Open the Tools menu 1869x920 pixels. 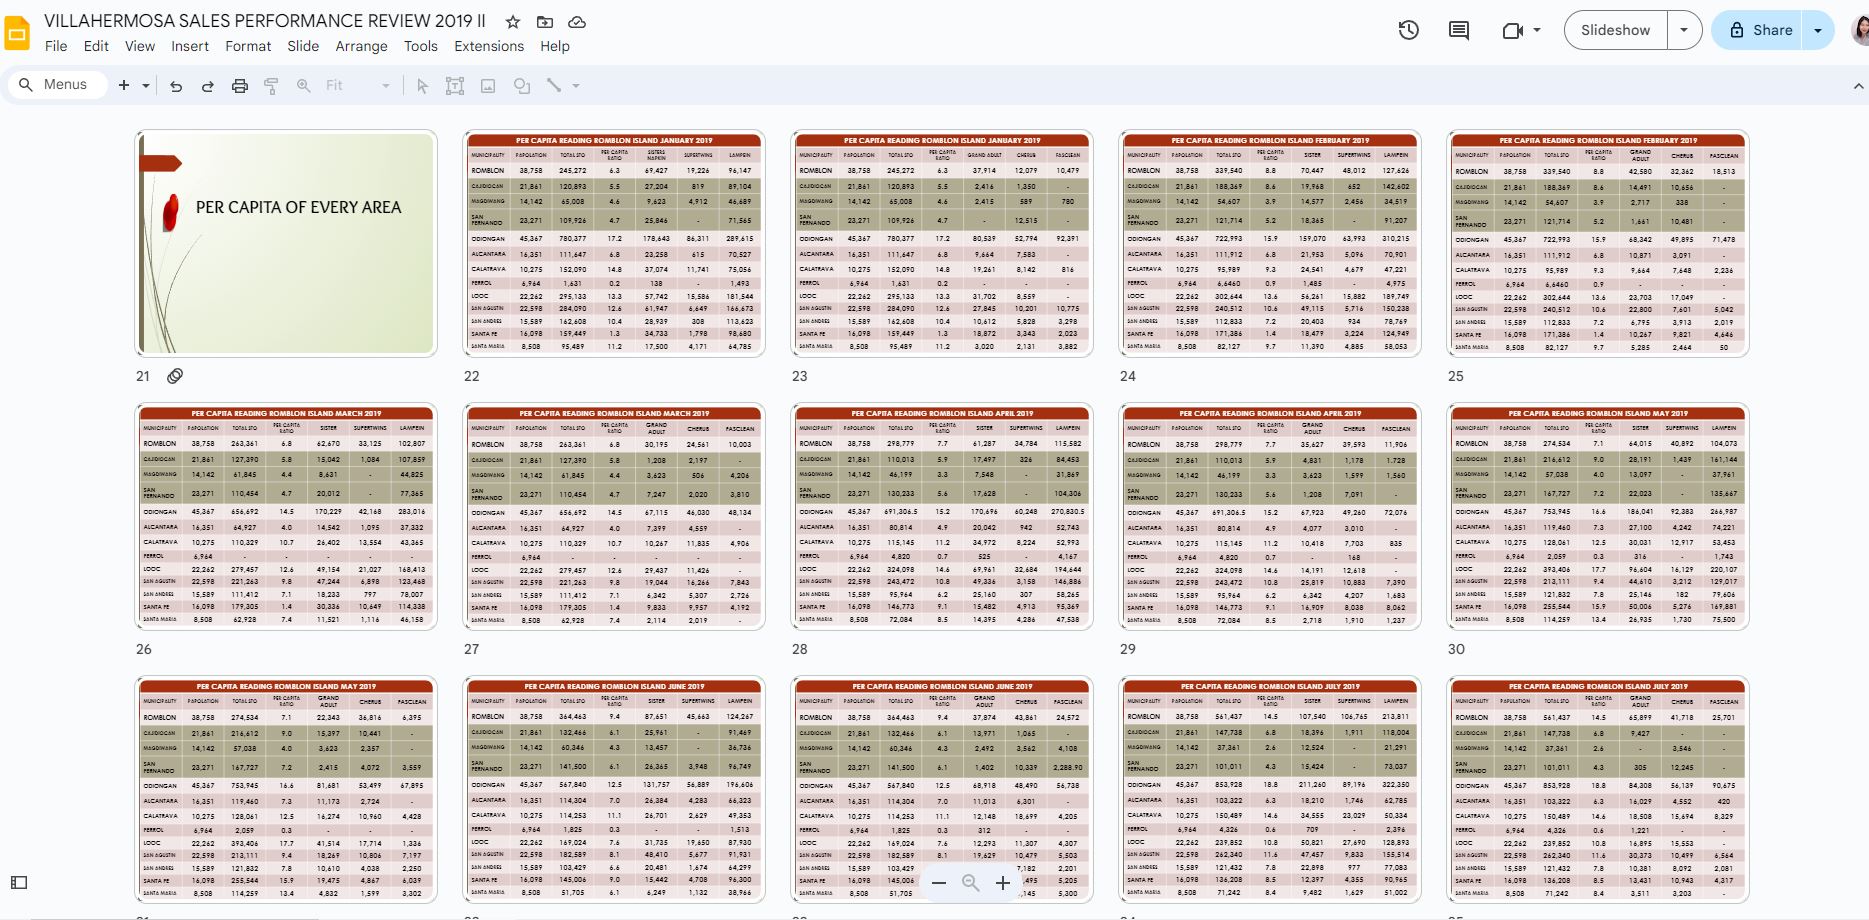421,46
